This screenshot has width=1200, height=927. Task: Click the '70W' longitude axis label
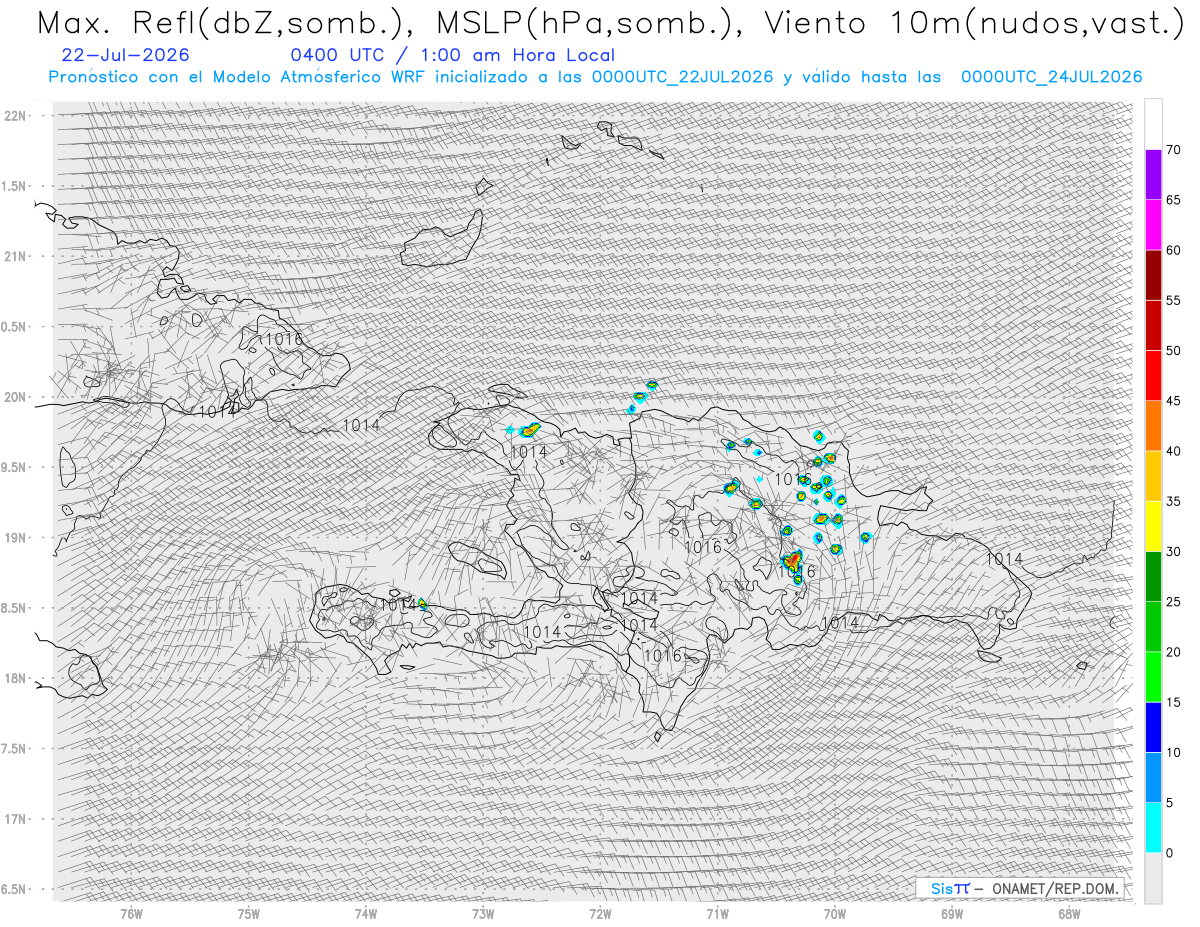tap(835, 912)
